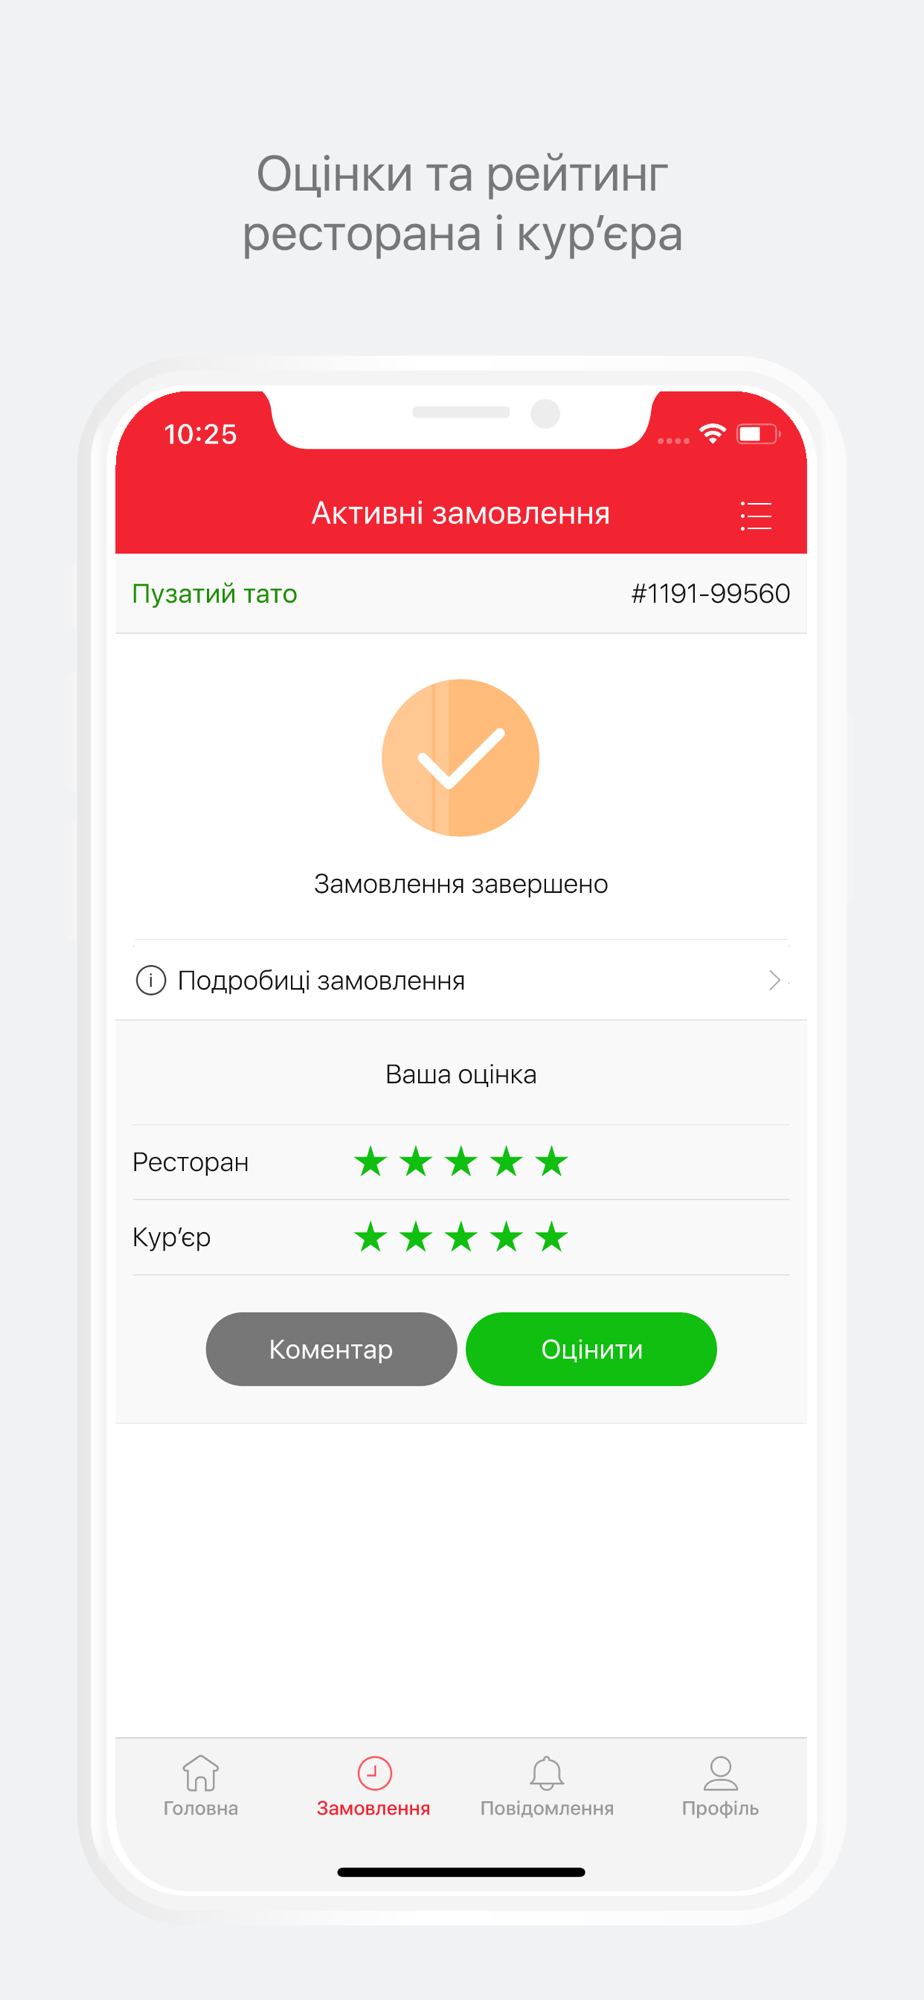Expand Подробиці замовлення chevron arrow
This screenshot has width=924, height=2000.
(774, 980)
